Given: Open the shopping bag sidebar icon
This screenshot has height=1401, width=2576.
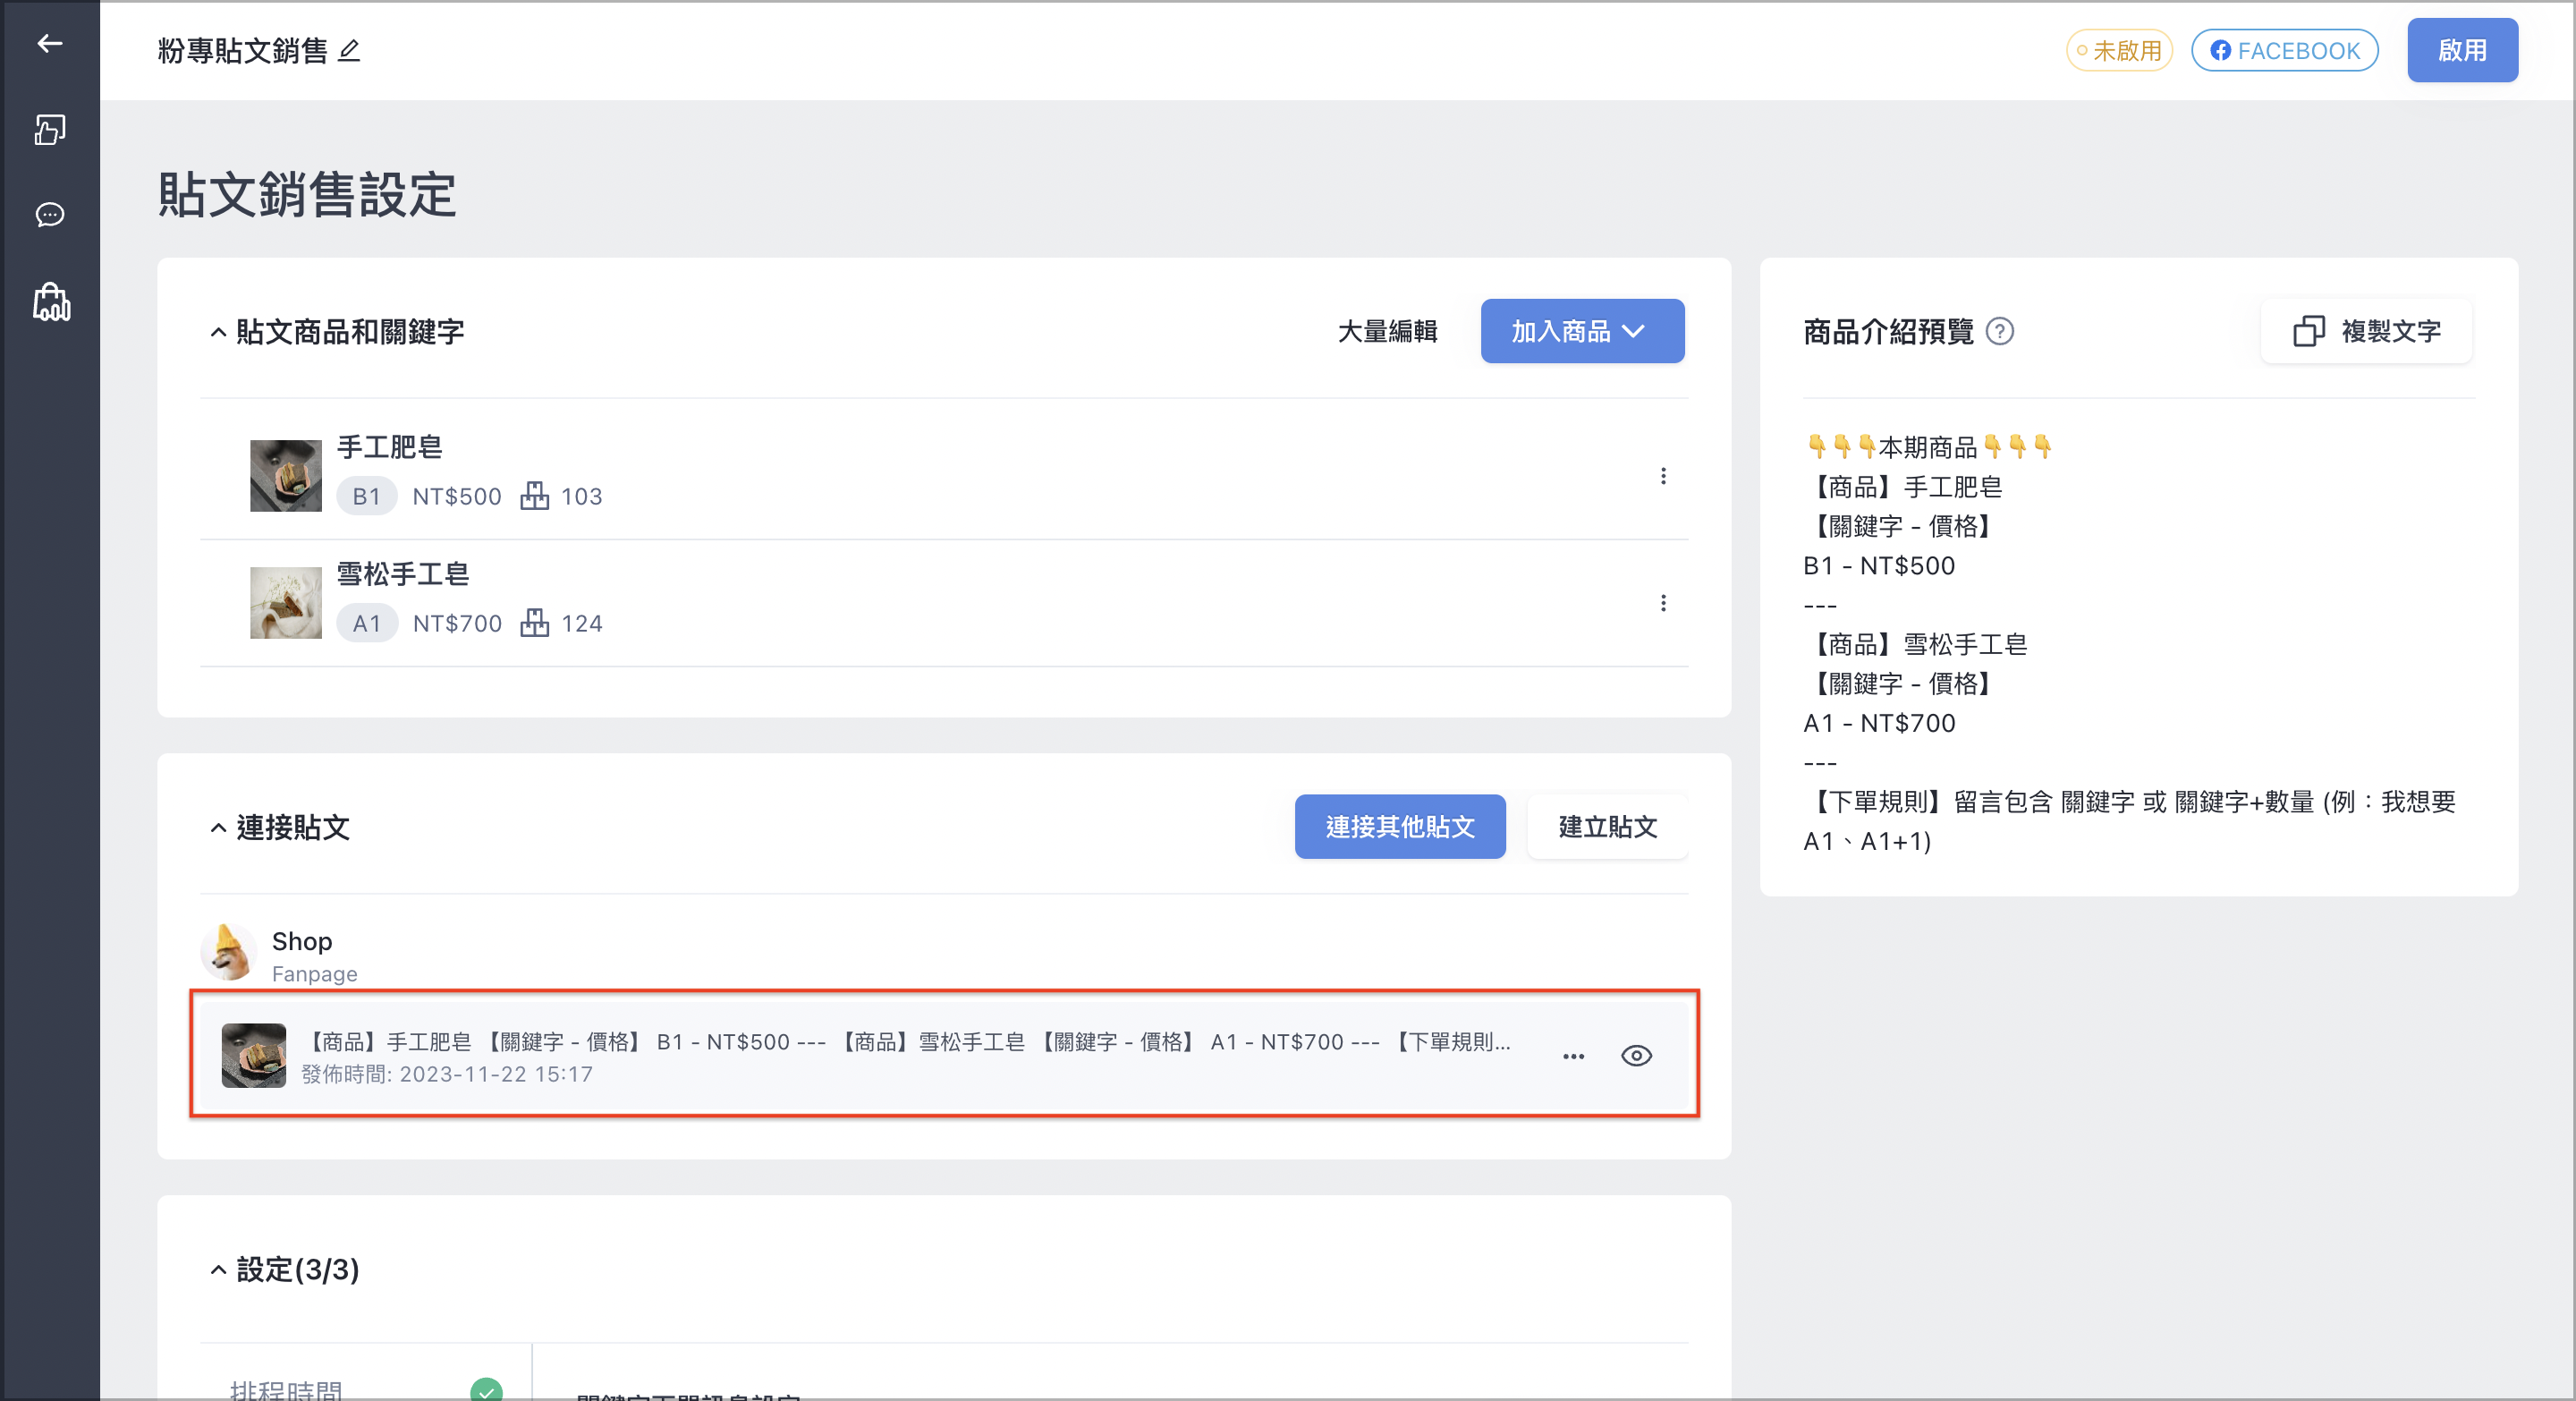Looking at the screenshot, I should [51, 301].
